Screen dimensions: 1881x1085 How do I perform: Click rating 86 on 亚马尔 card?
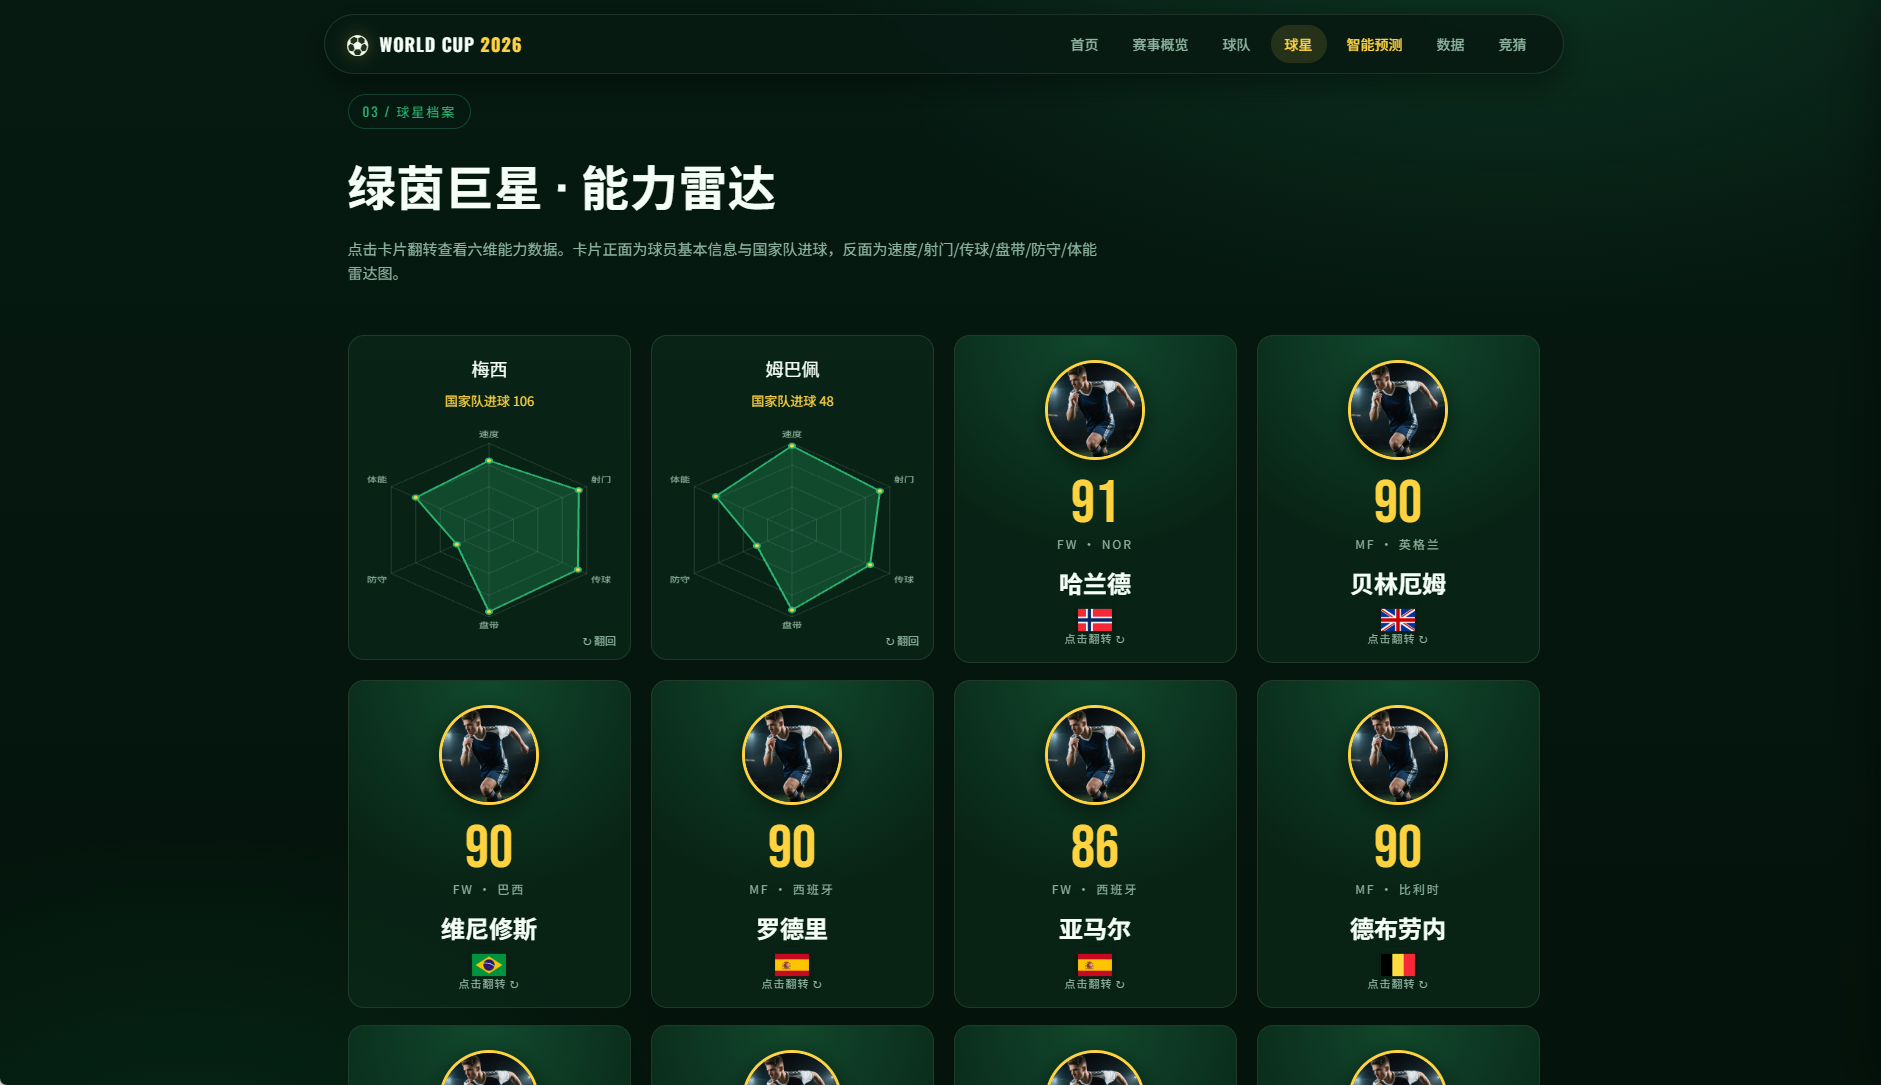click(x=1095, y=847)
